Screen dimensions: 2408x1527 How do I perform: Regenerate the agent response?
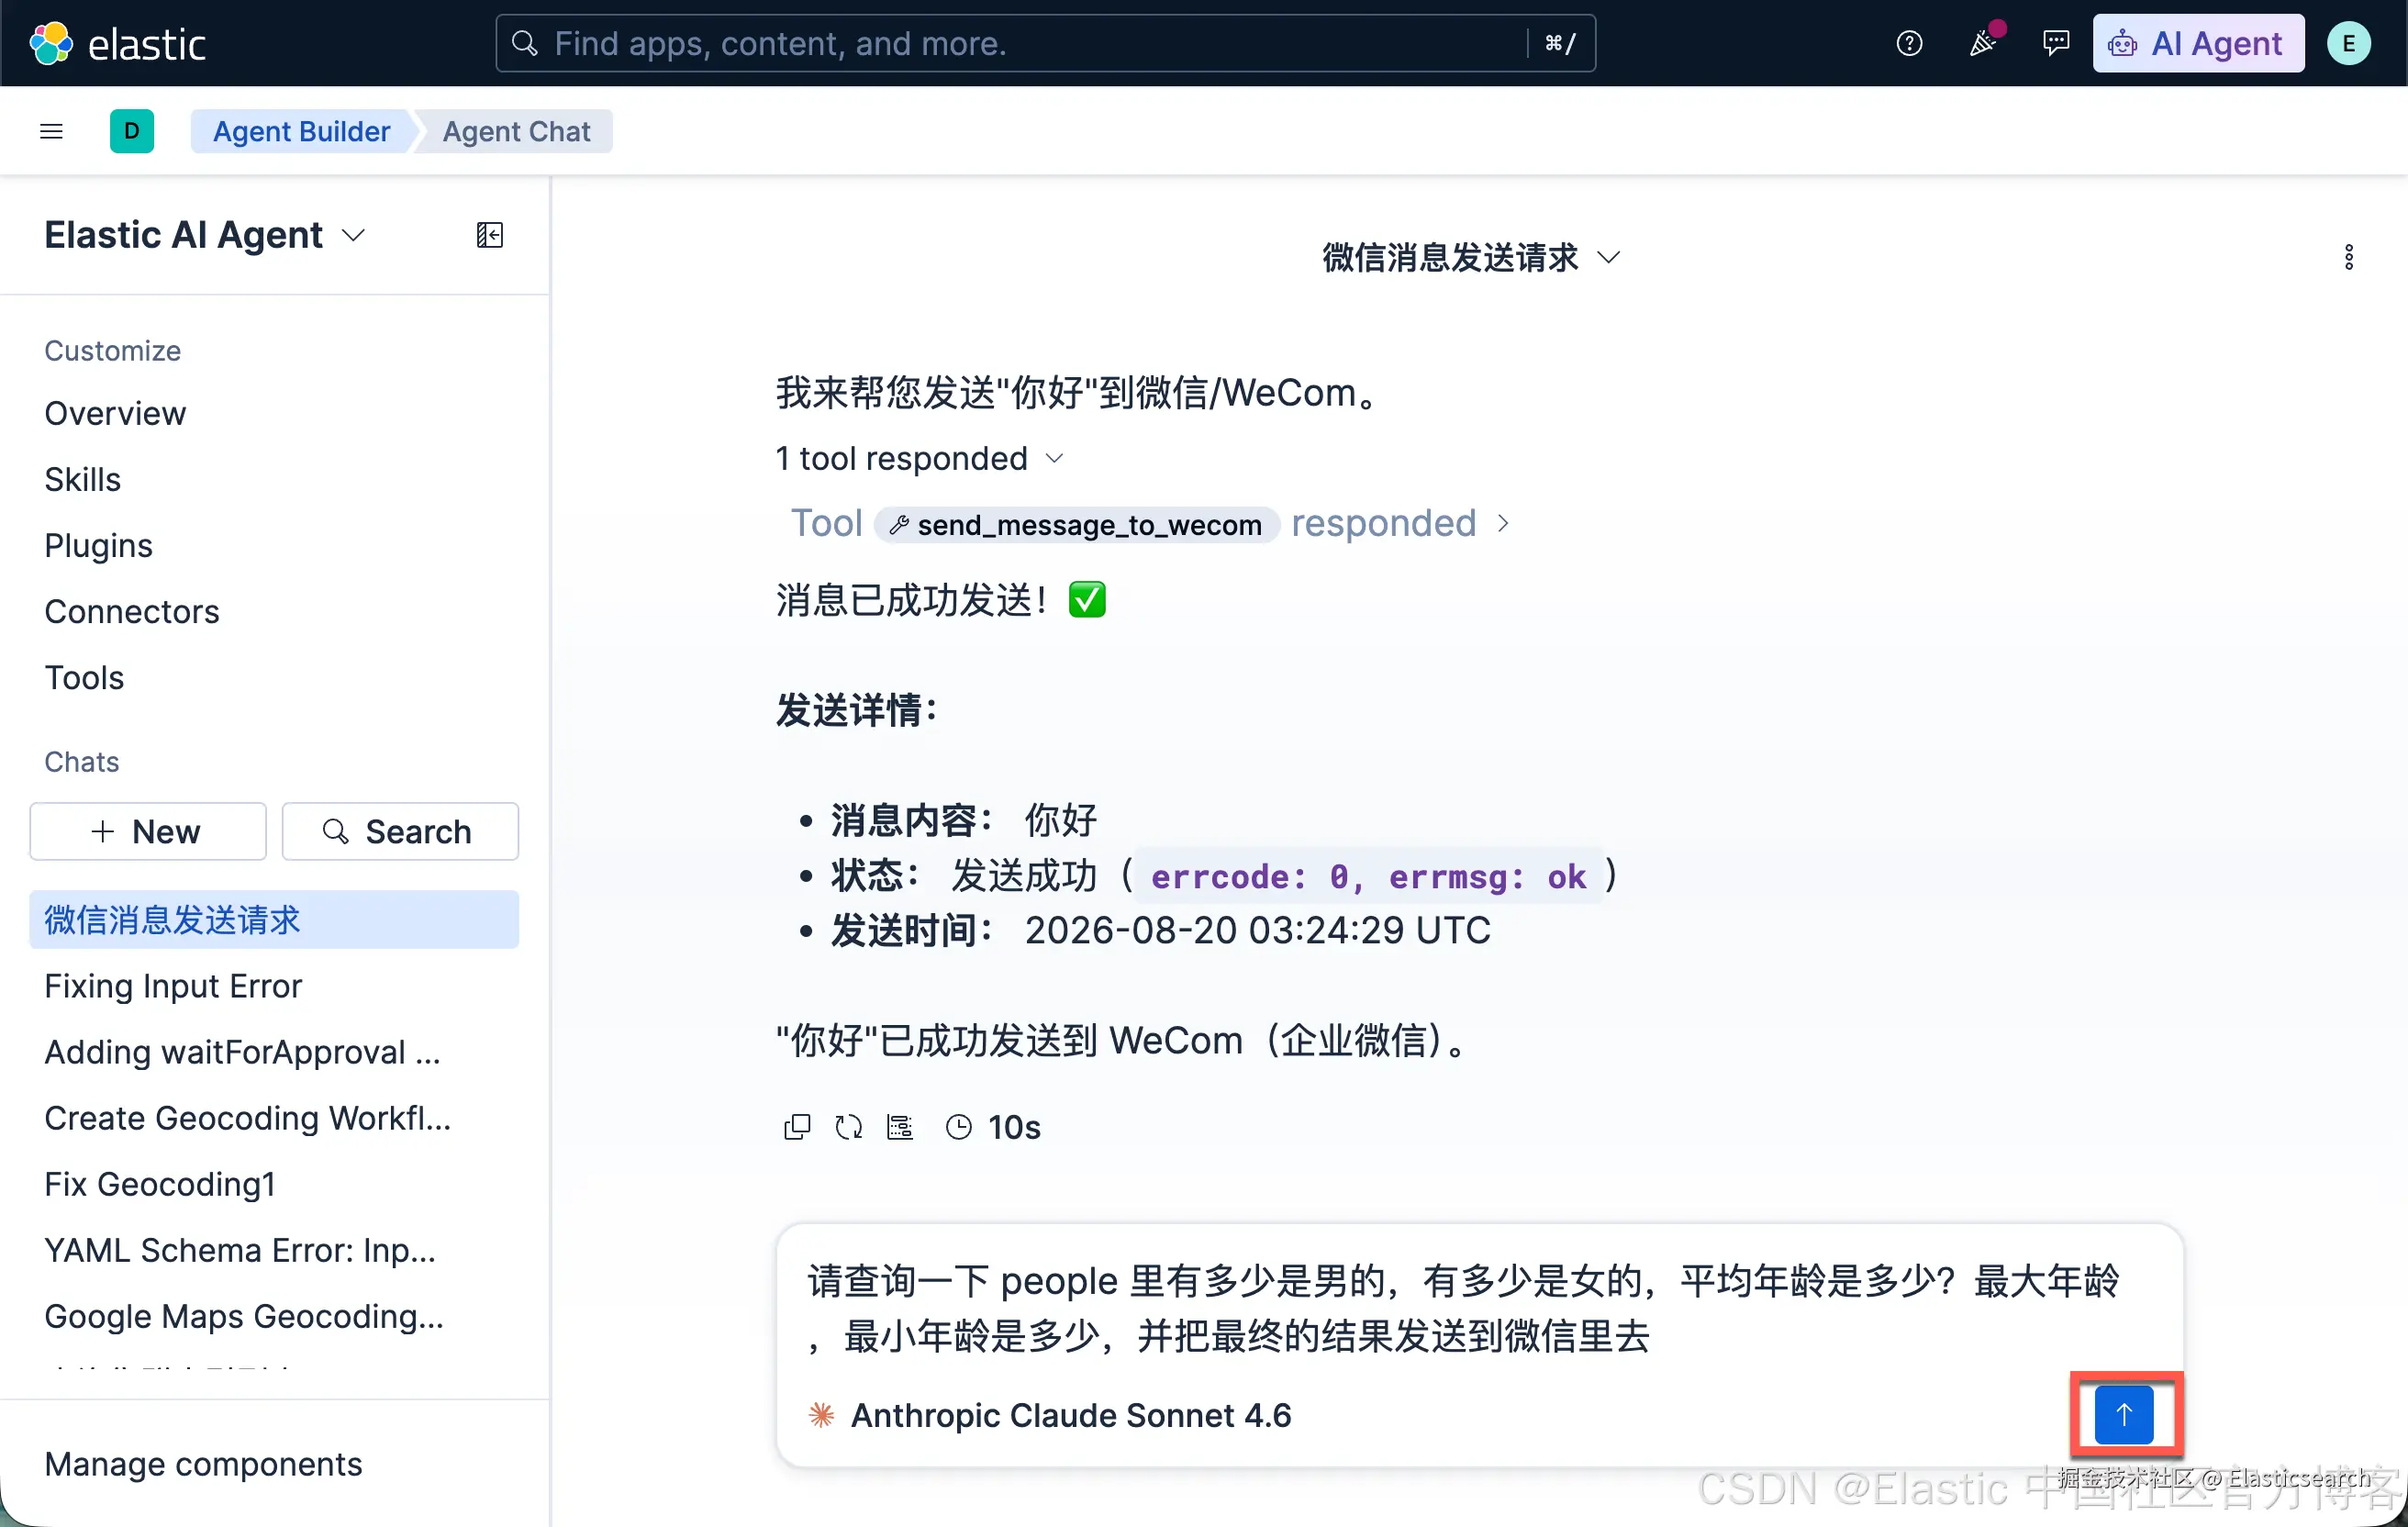point(848,1127)
